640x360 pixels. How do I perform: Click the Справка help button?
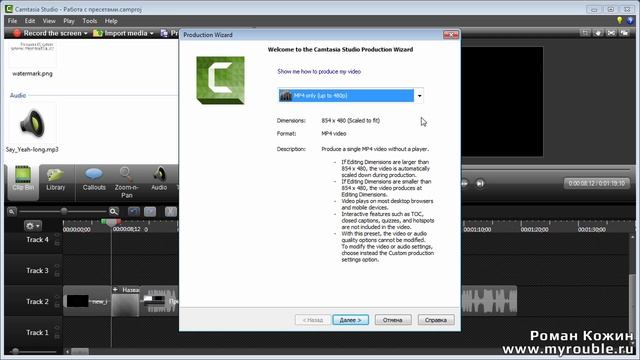tap(436, 320)
